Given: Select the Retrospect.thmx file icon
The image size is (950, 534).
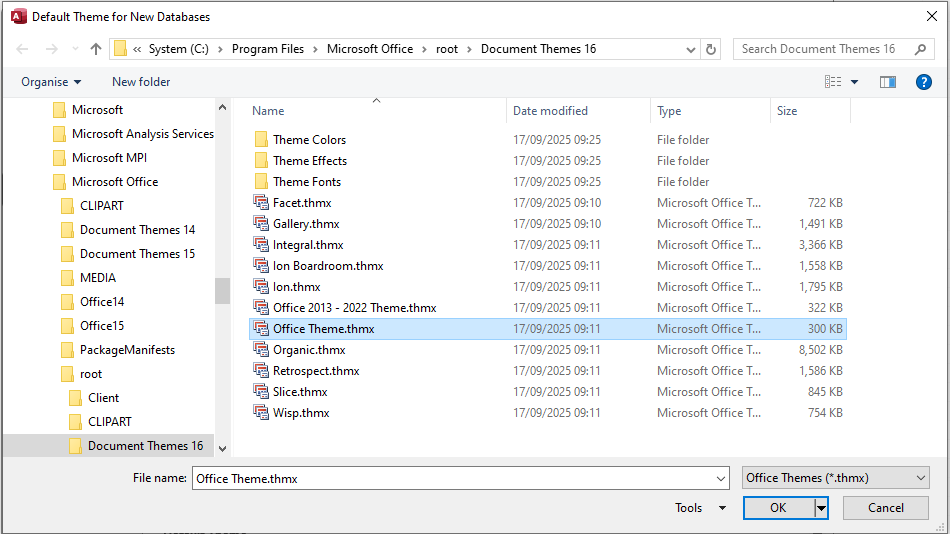Looking at the screenshot, I should pyautogui.click(x=261, y=371).
